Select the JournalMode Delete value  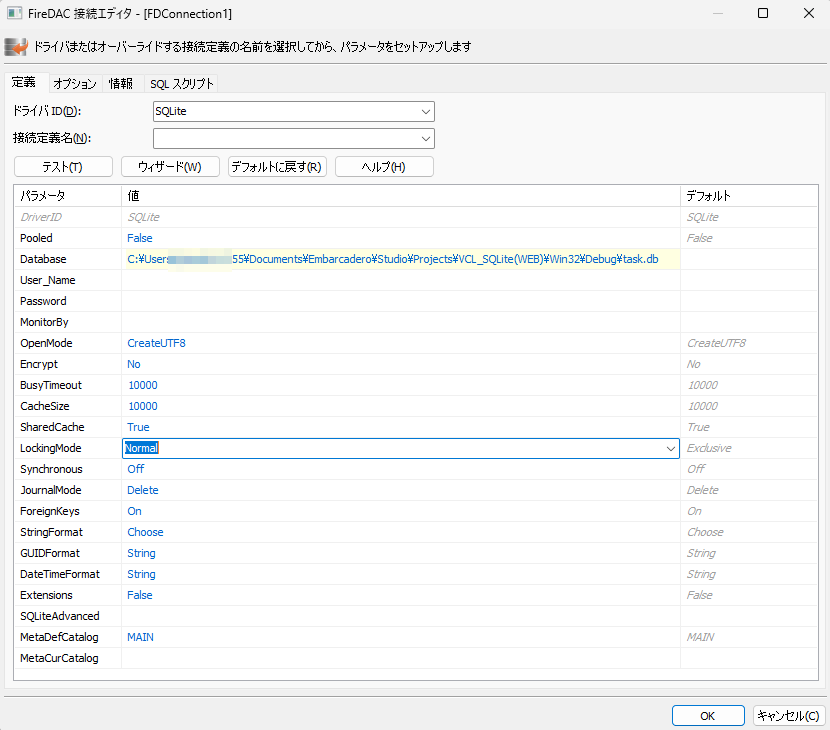pos(142,490)
